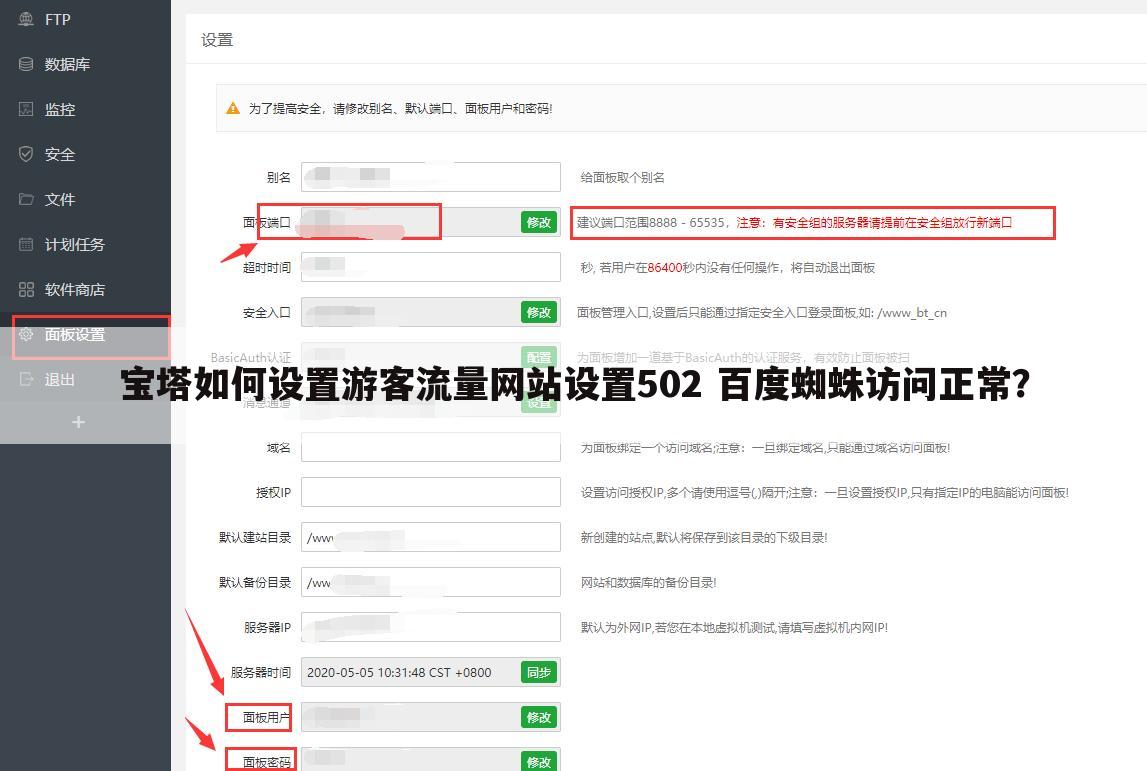The width and height of the screenshot is (1147, 771).
Task: Click the red 86400 seconds value
Action: (665, 268)
